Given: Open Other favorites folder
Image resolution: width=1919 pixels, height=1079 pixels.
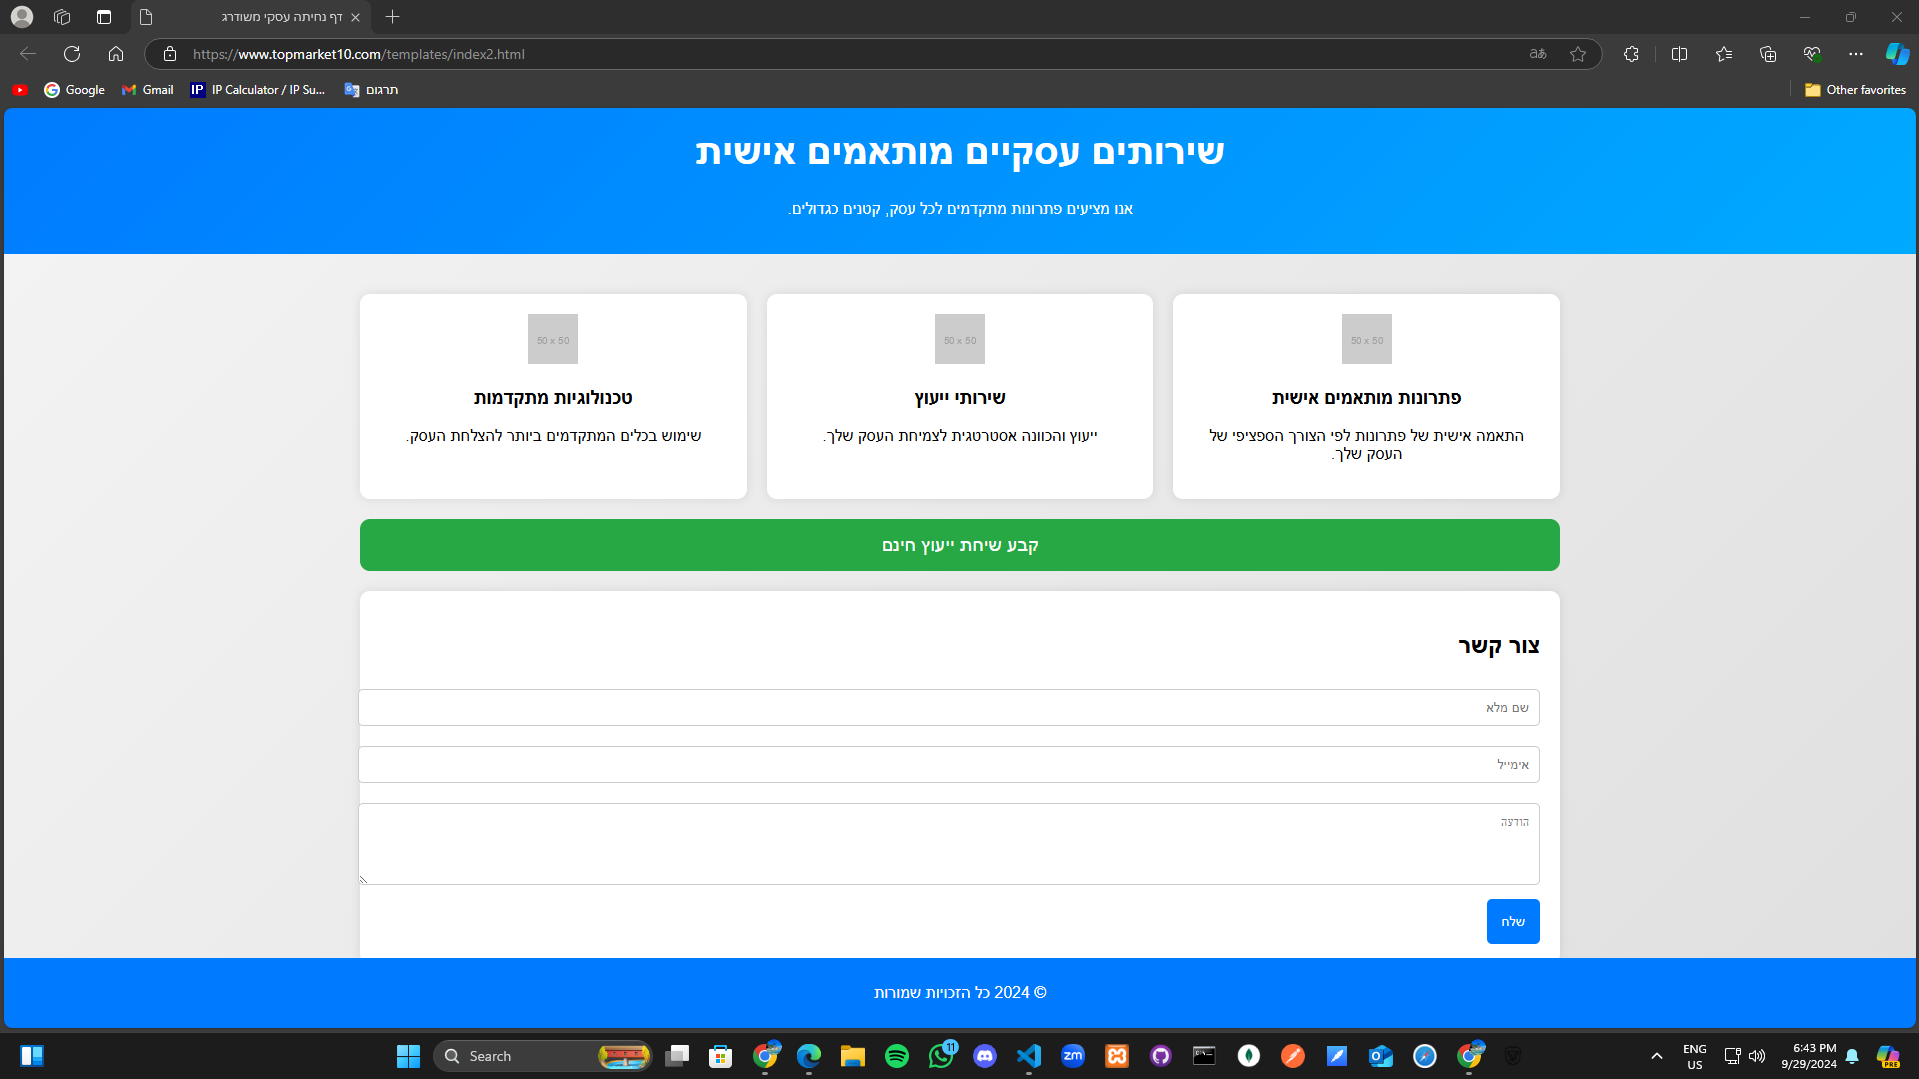Looking at the screenshot, I should click(1855, 90).
